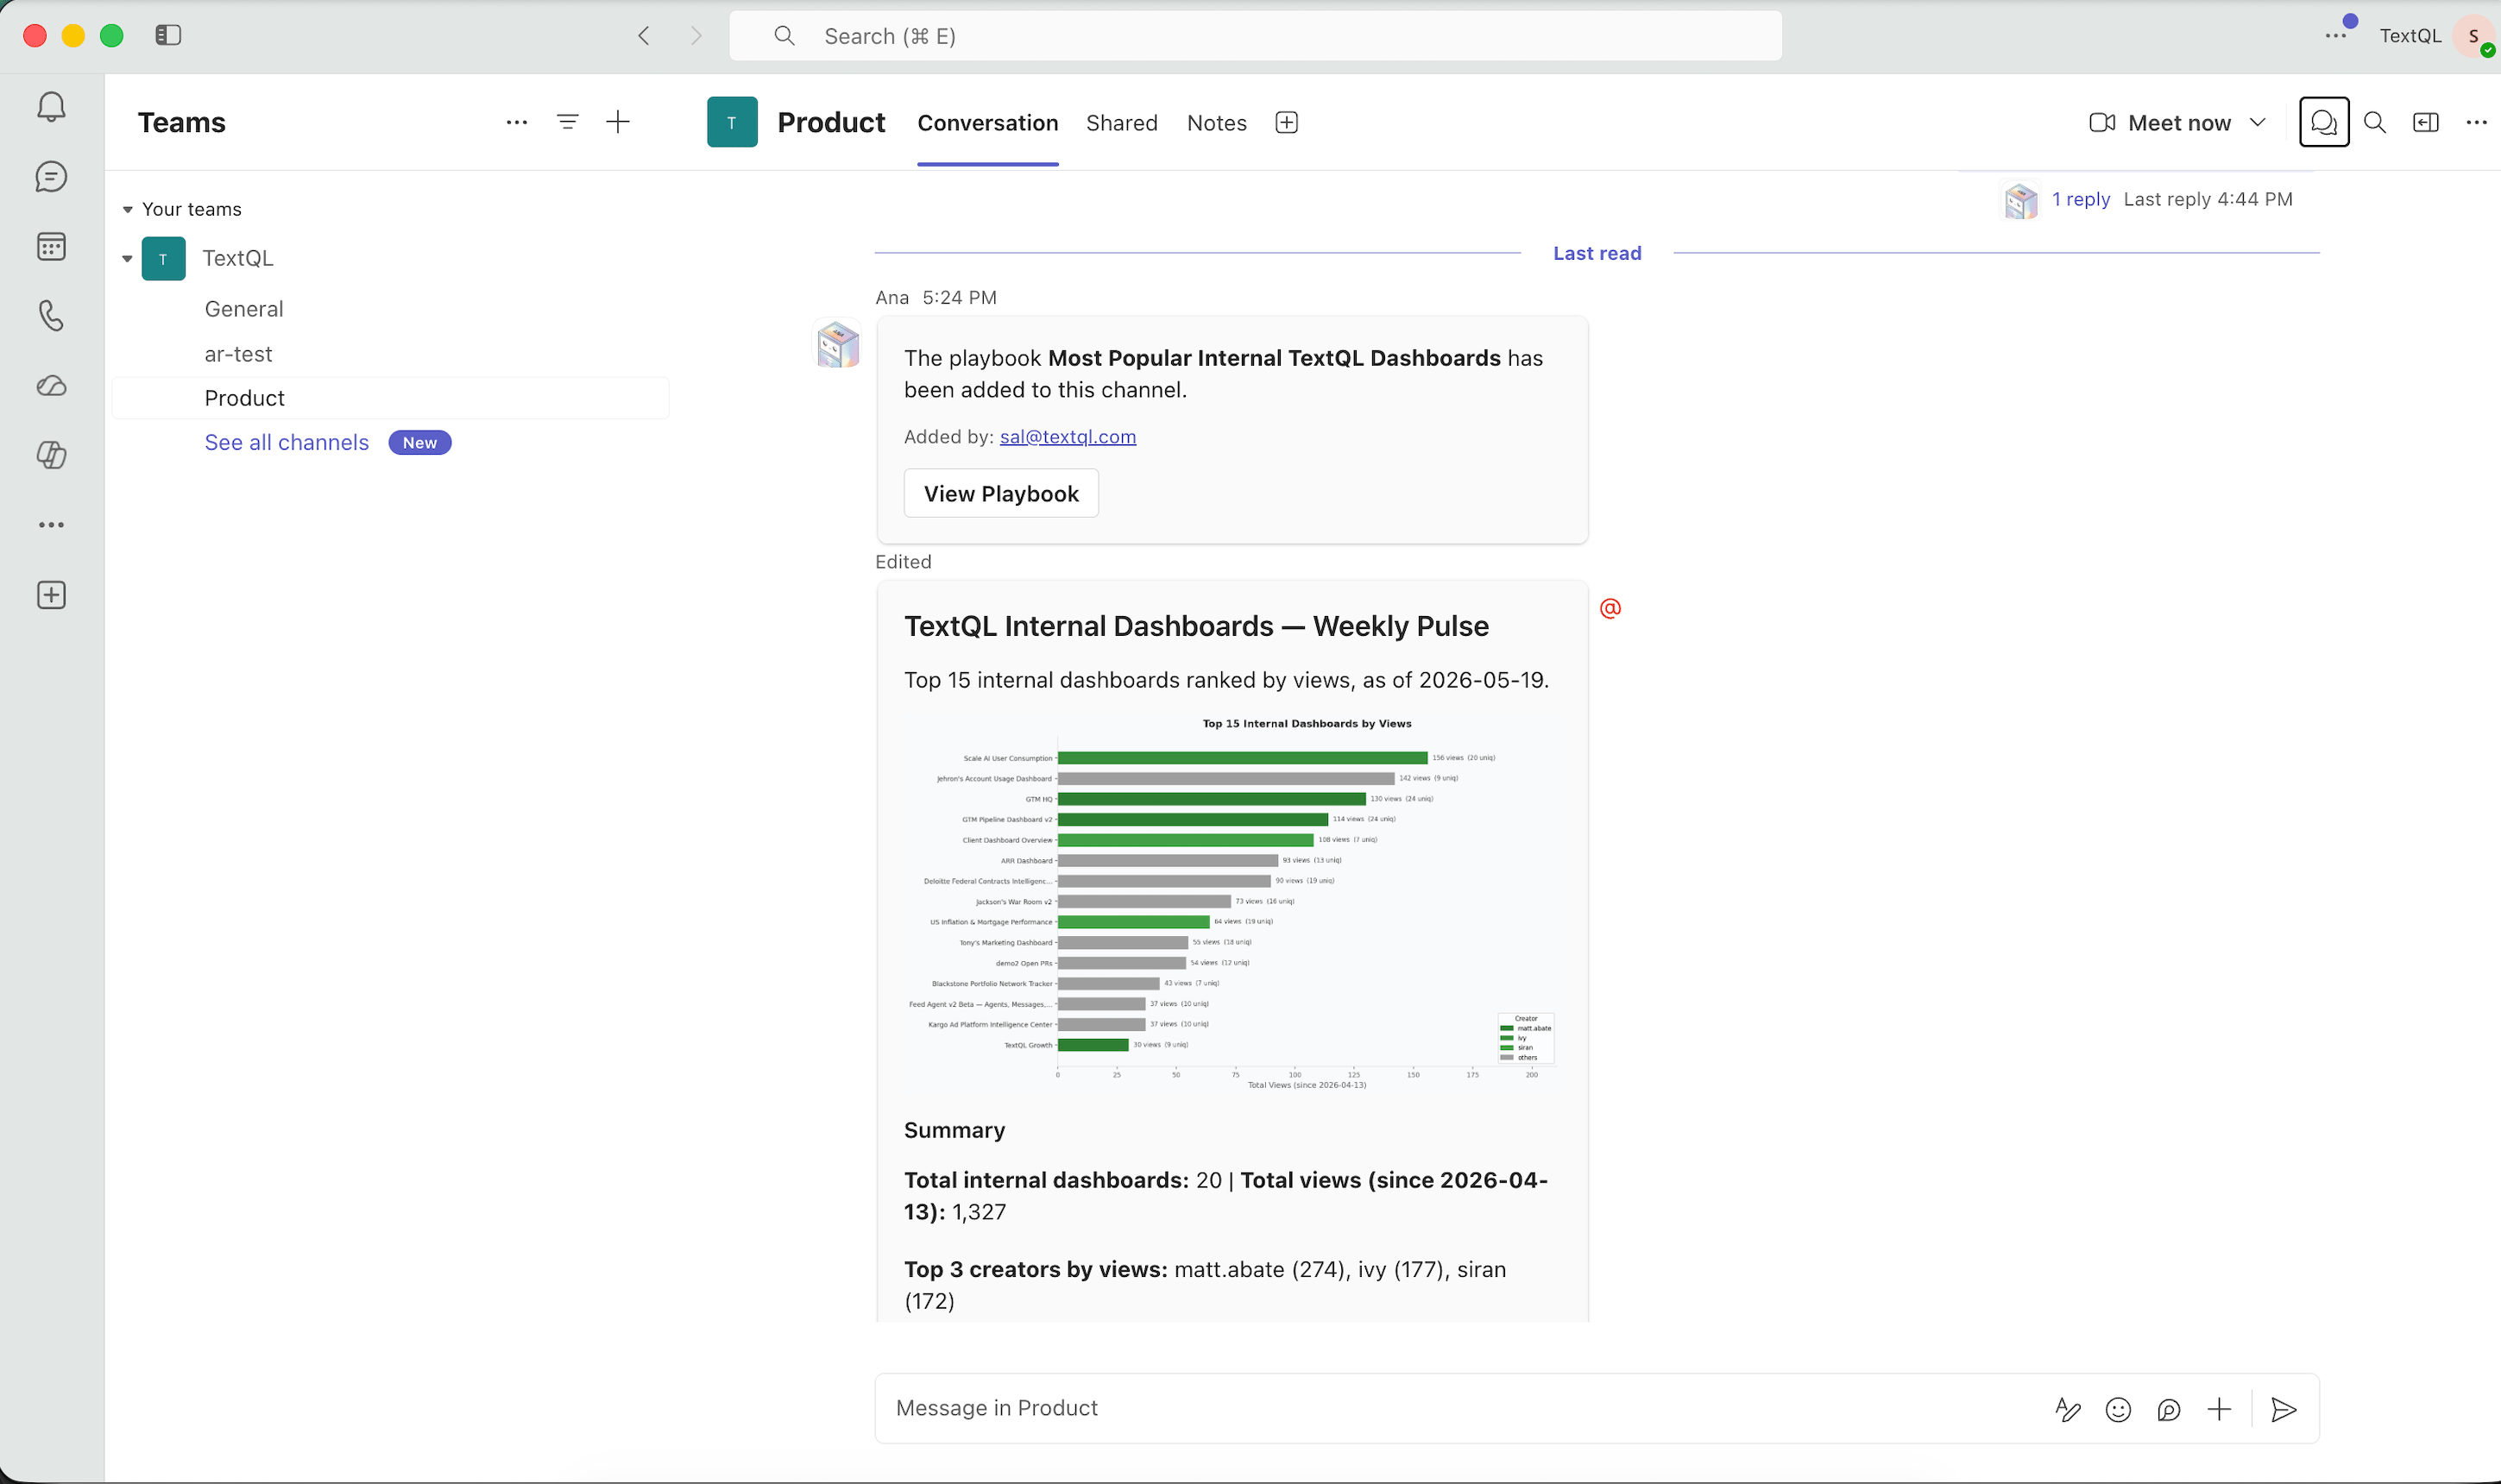
Task: Click the find in channel magnifier icon
Action: 2374,122
